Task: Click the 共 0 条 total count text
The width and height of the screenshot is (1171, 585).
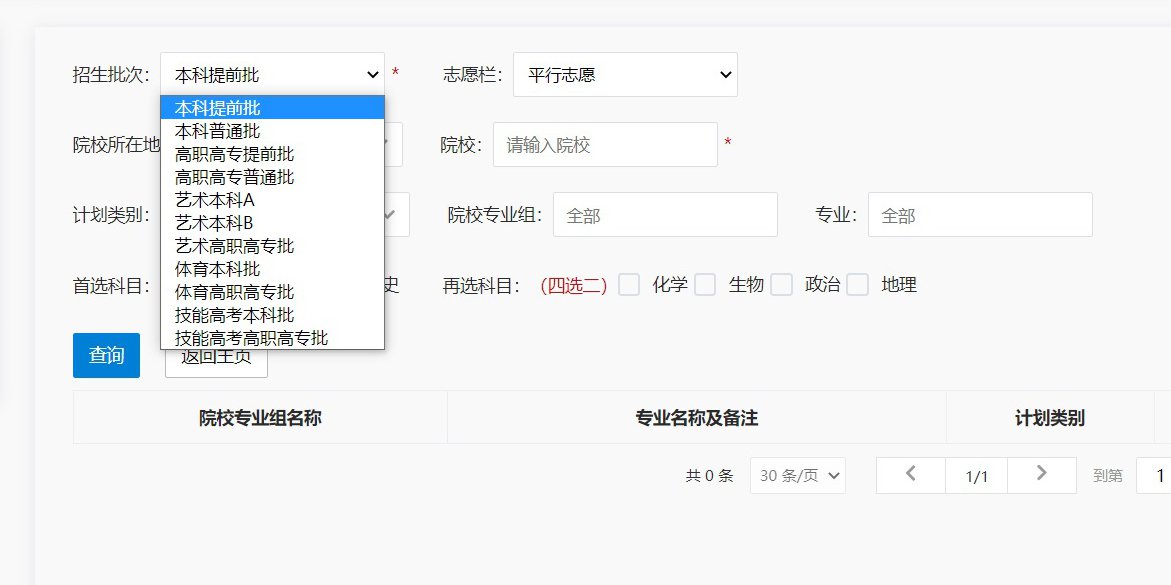Action: pos(709,476)
